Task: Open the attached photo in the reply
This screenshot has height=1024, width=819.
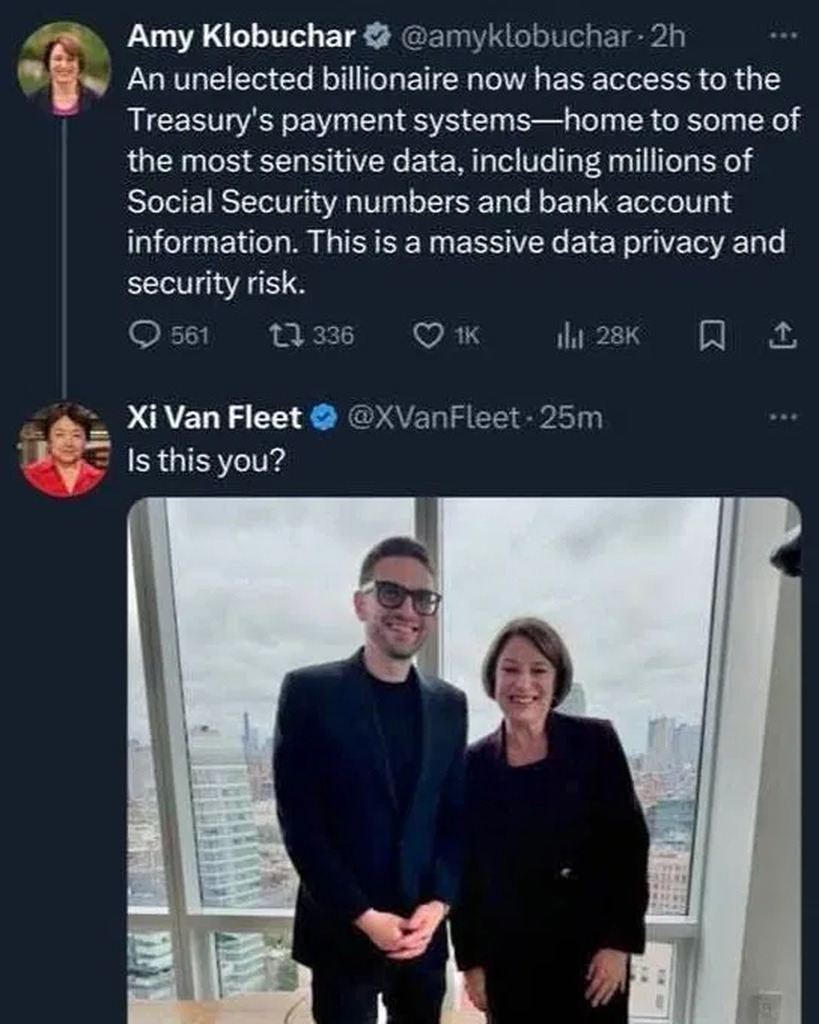Action: 464,760
